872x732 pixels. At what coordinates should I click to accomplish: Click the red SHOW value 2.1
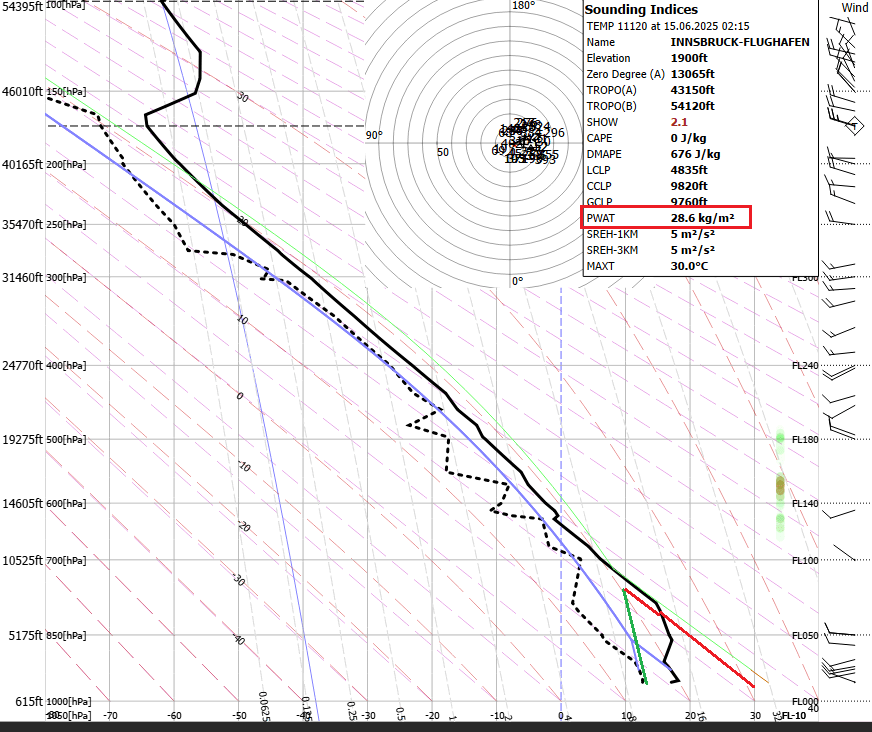point(680,122)
